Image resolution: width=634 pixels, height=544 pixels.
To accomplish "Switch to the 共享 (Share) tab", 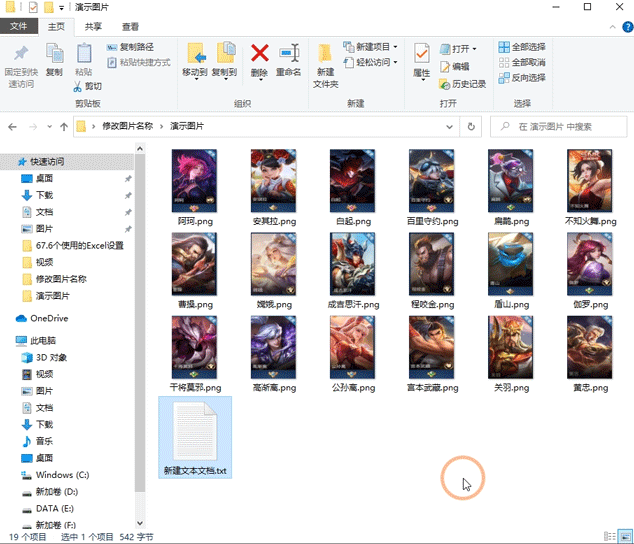I will pos(93,27).
